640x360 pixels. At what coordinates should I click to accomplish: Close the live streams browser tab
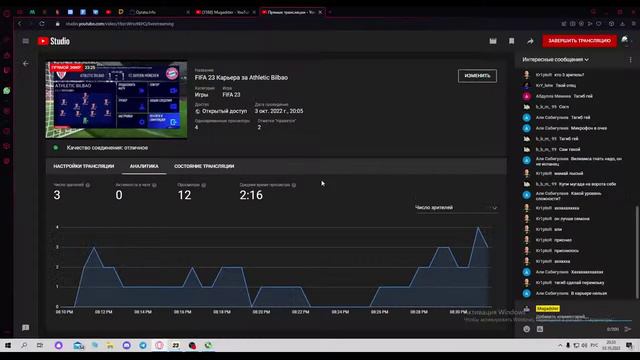320,12
